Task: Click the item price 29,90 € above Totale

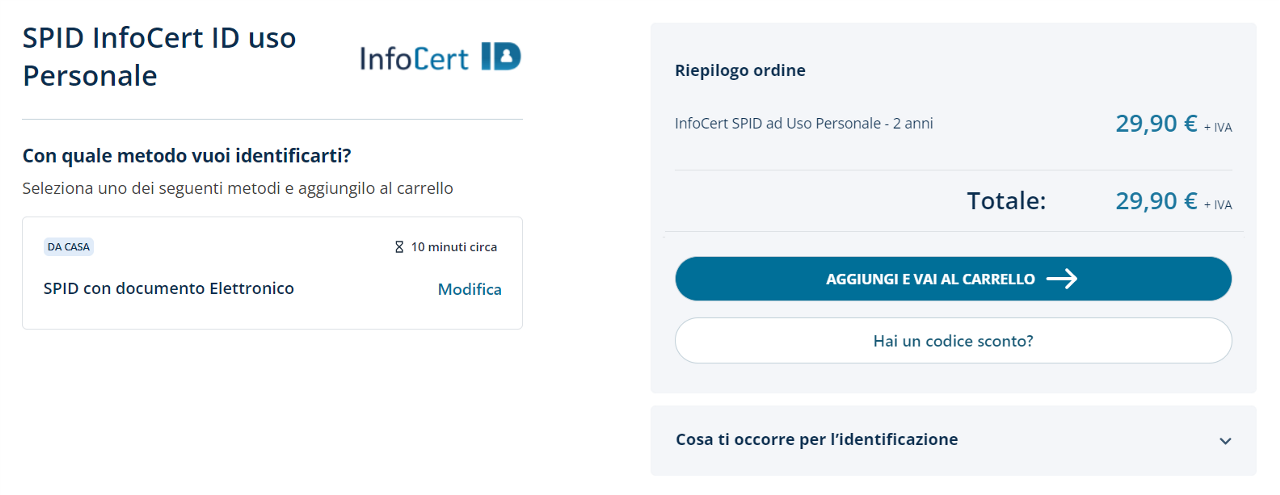Action: click(x=1156, y=124)
